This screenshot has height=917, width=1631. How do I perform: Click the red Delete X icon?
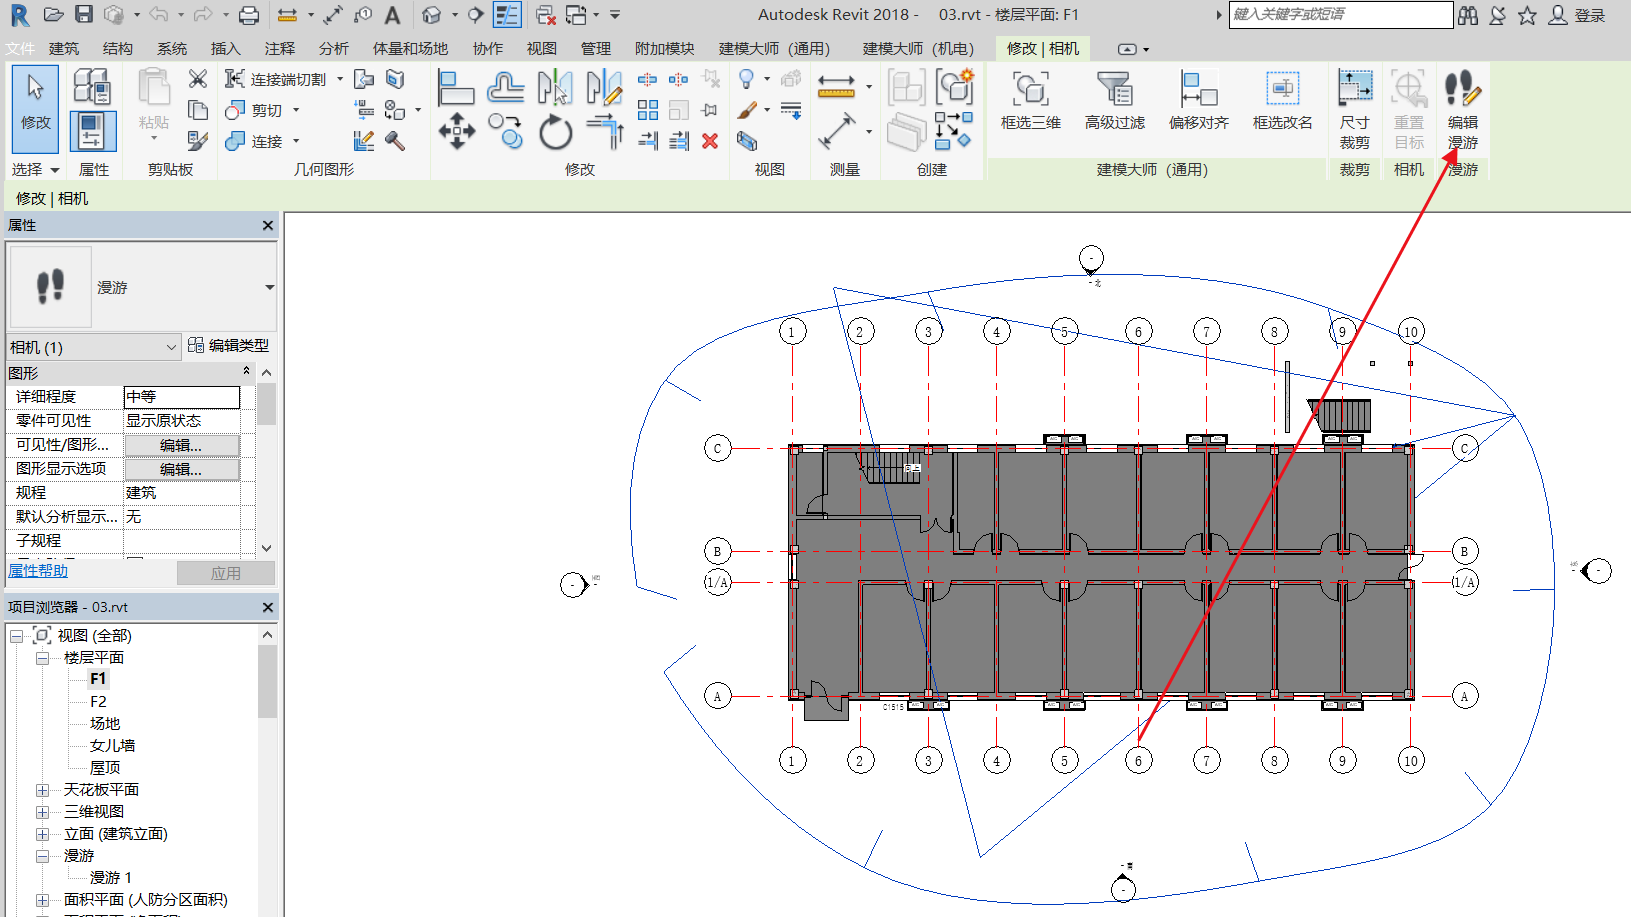click(710, 141)
